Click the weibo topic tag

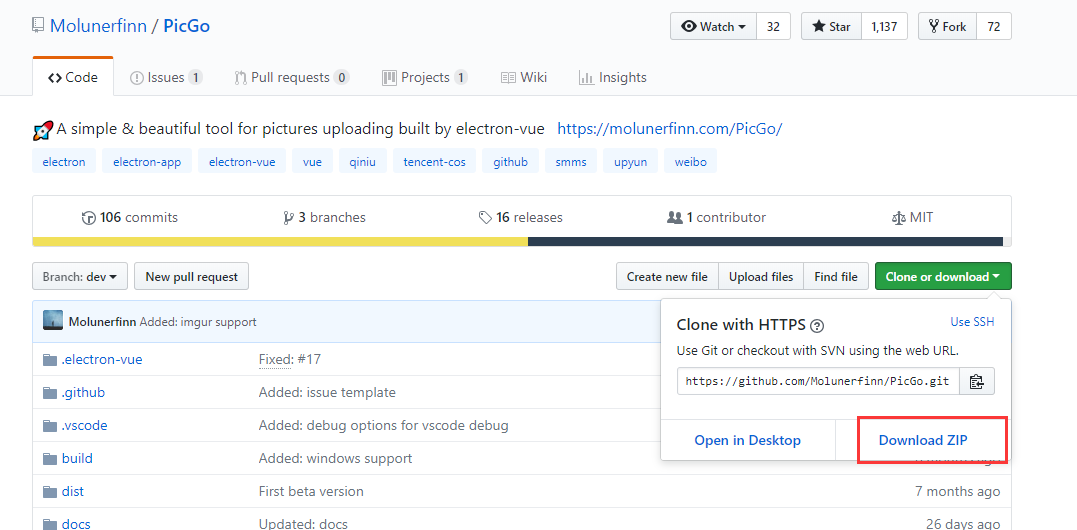(690, 162)
